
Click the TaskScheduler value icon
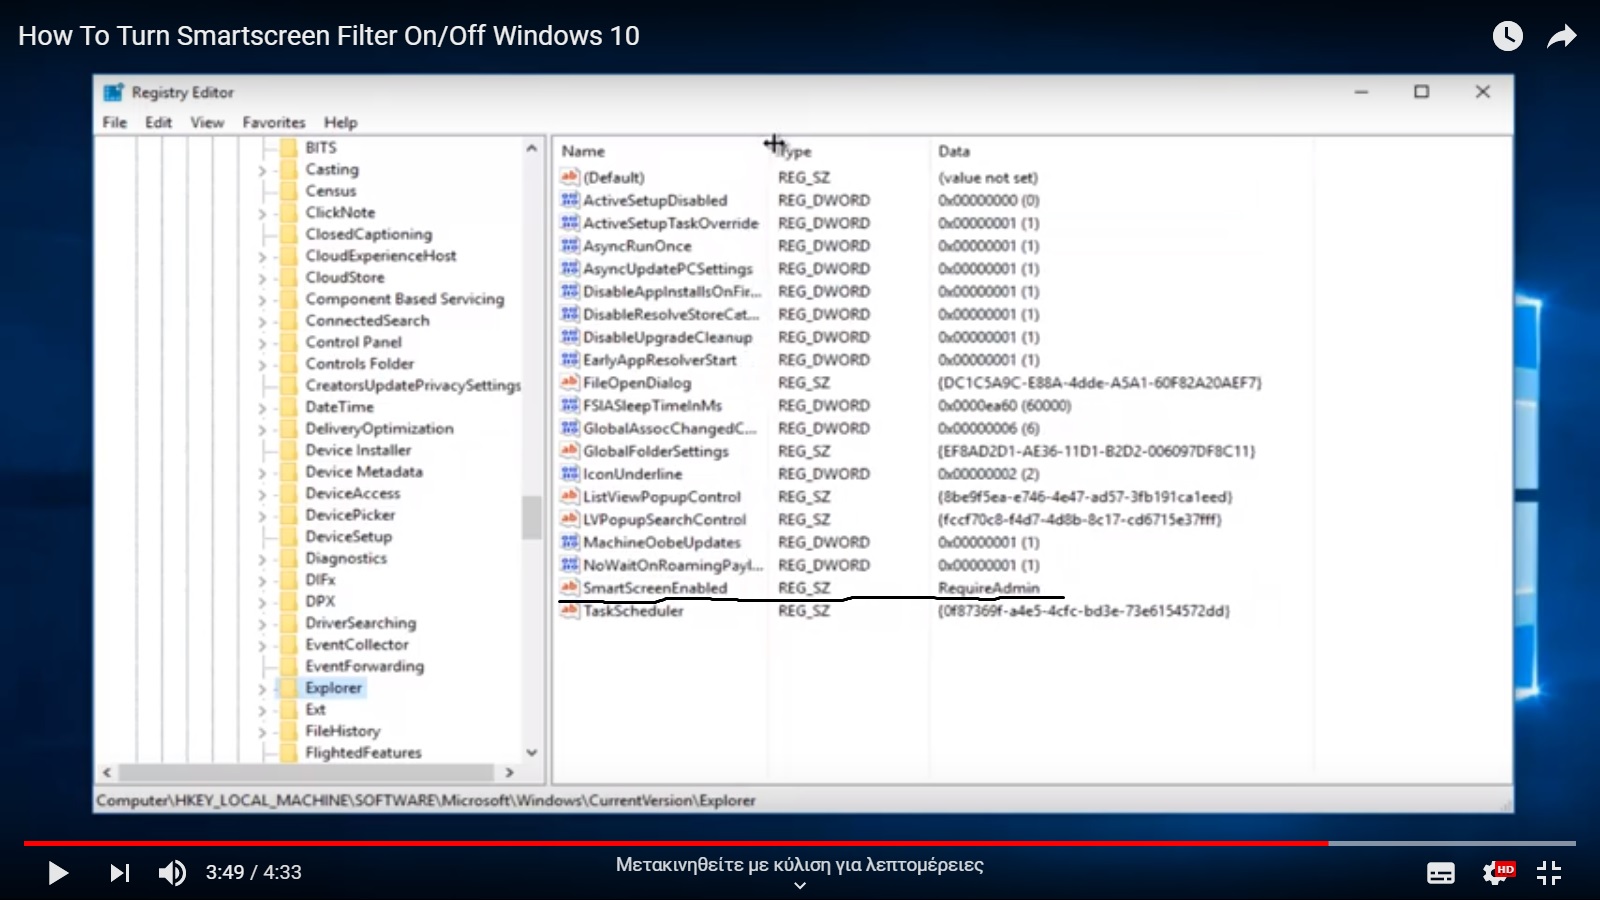(570, 611)
